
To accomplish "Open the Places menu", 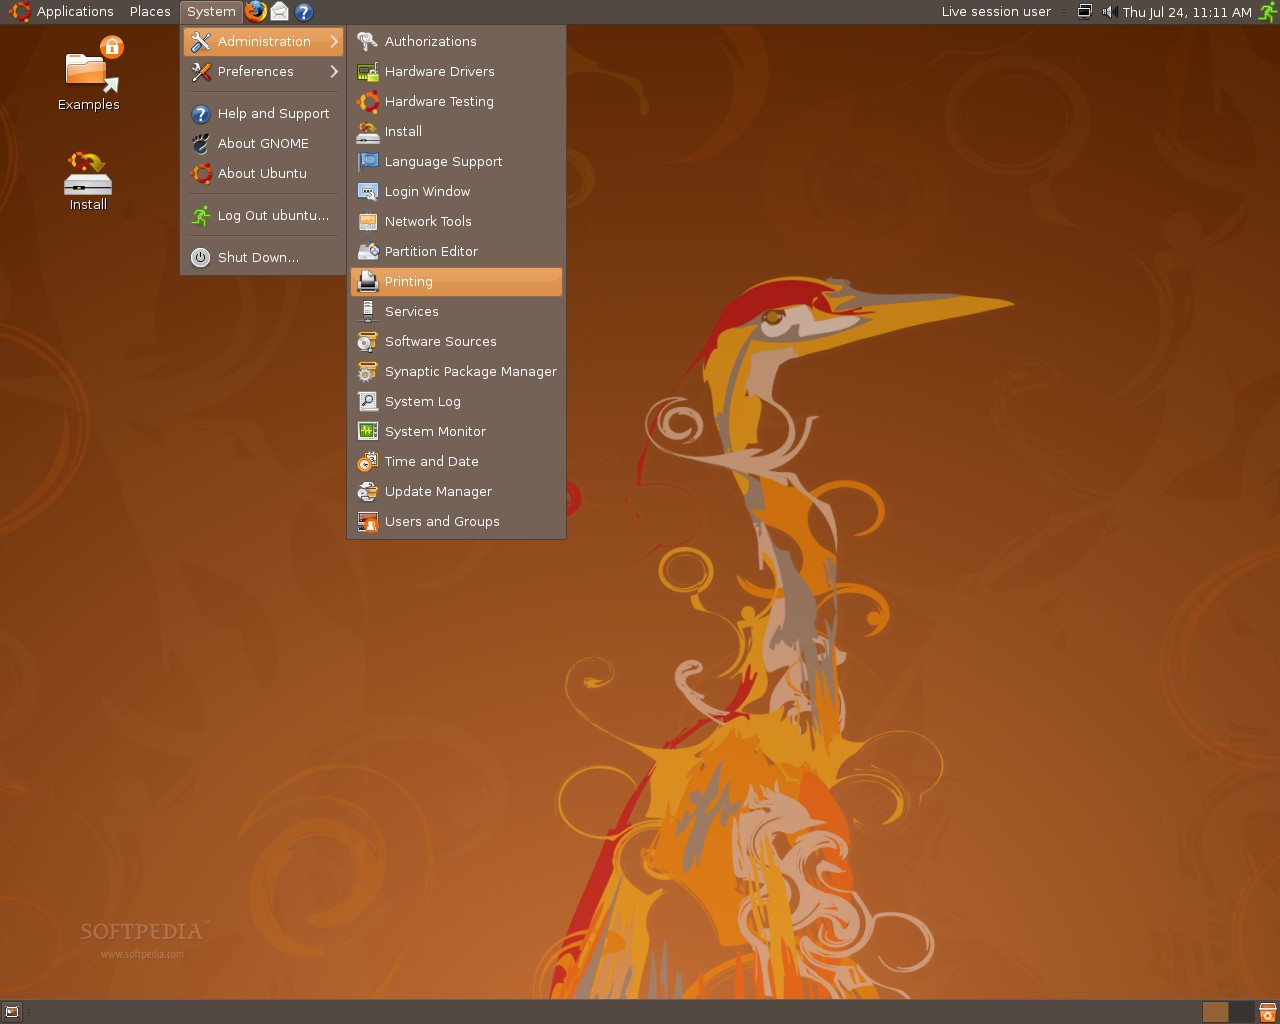I will pos(150,12).
